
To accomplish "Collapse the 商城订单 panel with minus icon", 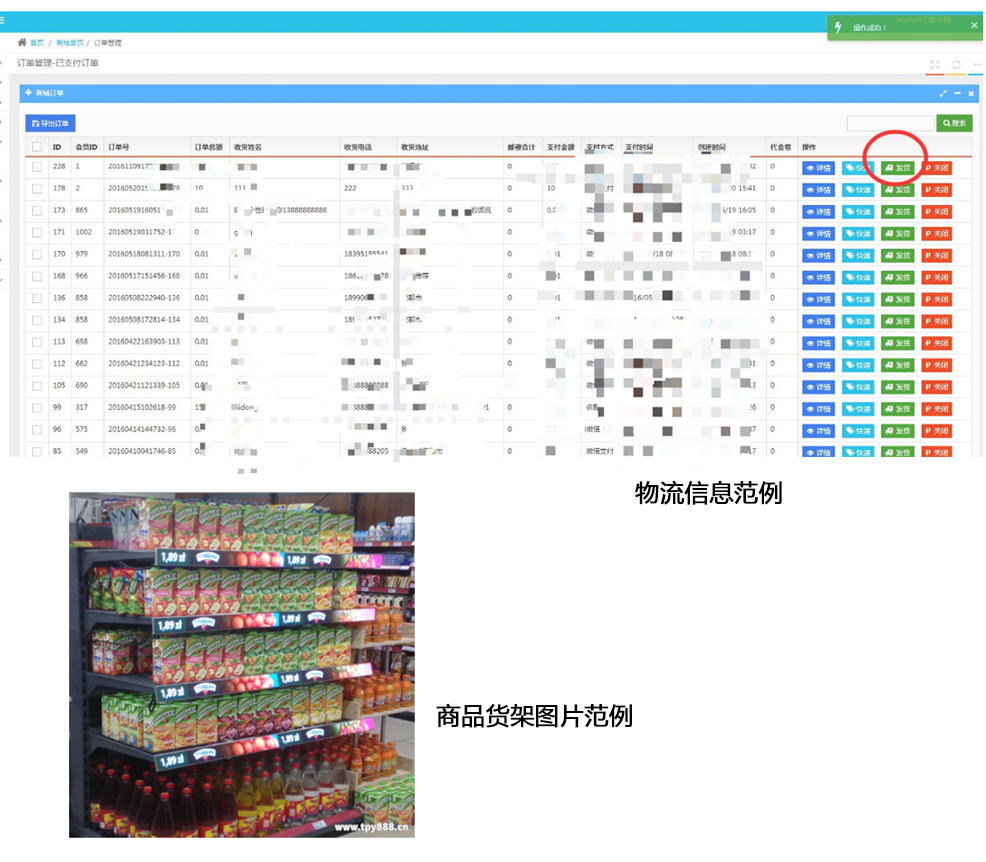I will coord(957,93).
